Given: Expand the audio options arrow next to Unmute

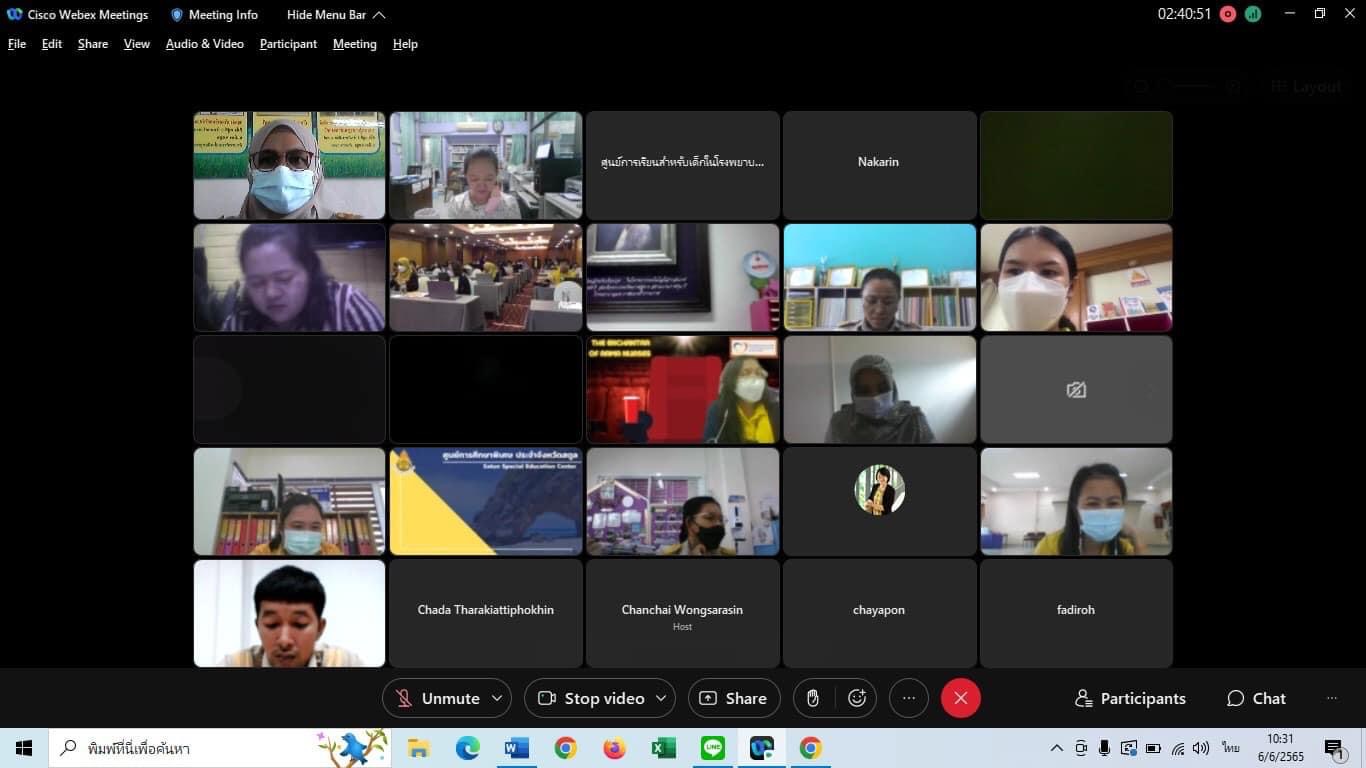Looking at the screenshot, I should [x=497, y=698].
